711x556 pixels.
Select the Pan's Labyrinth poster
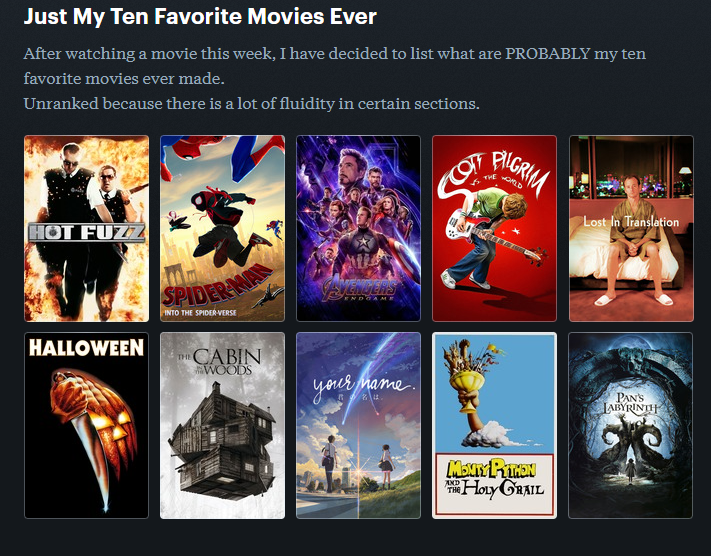630,425
